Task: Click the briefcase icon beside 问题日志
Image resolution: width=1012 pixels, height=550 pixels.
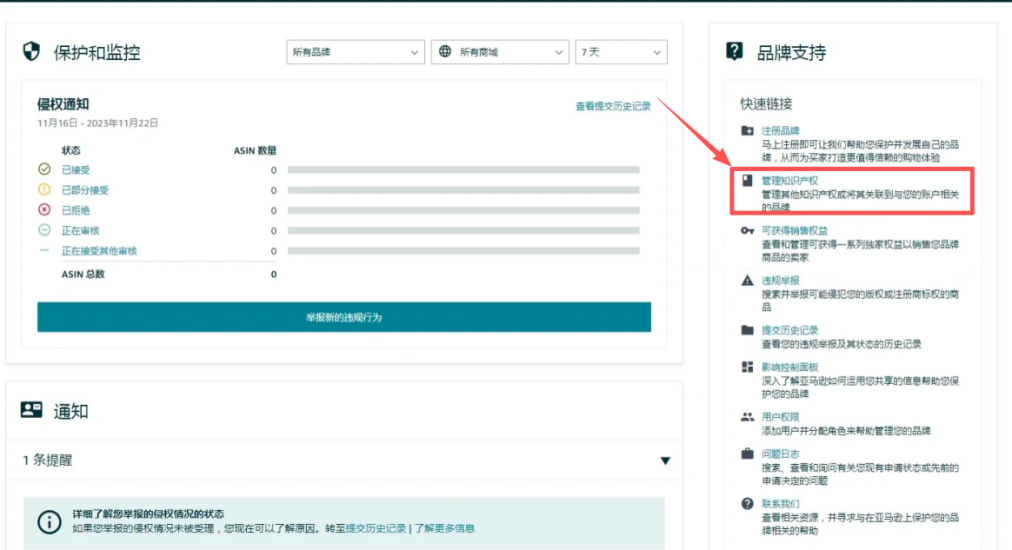Action: click(747, 454)
